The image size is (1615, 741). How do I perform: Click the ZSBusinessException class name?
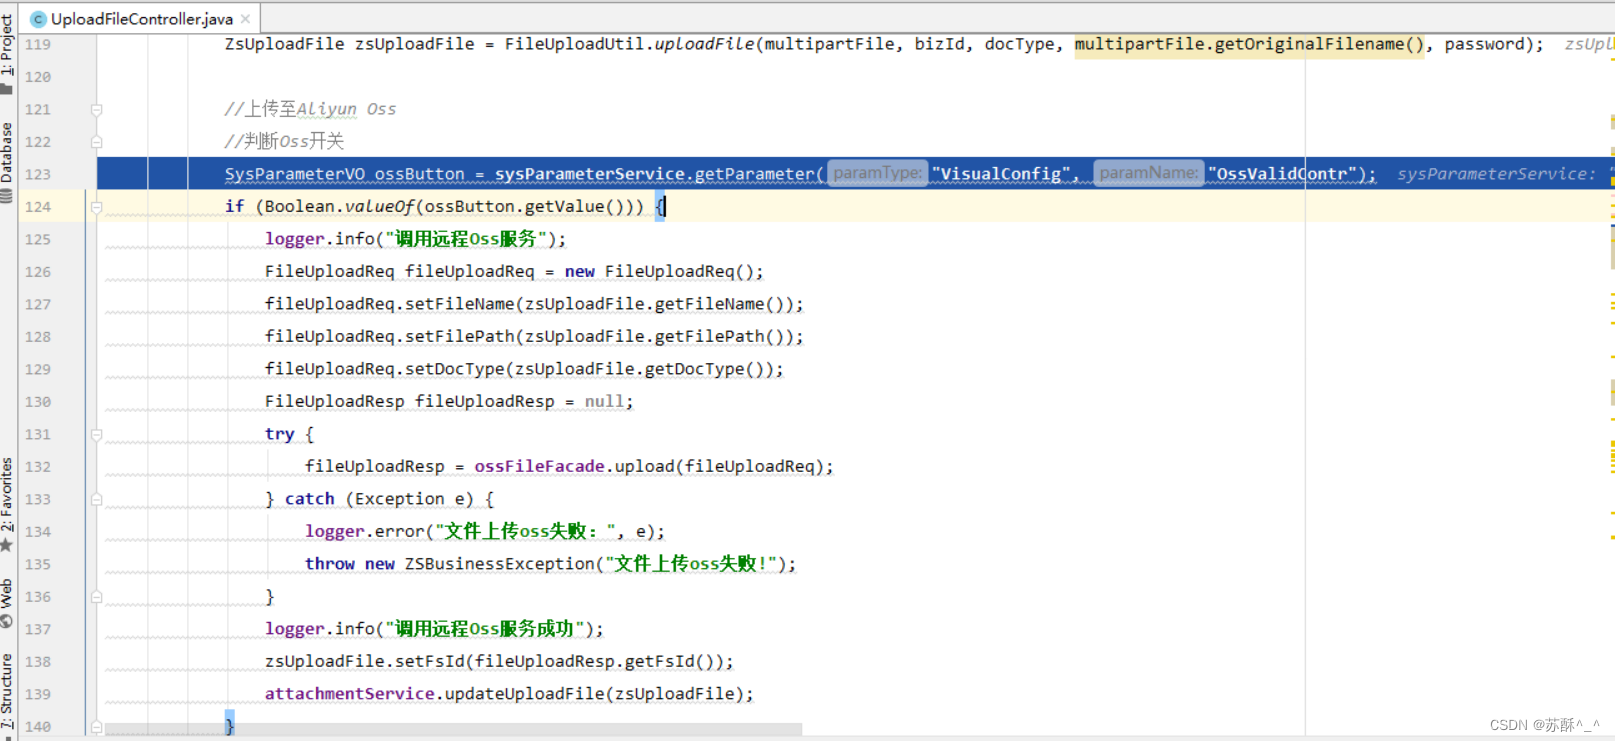point(499,564)
